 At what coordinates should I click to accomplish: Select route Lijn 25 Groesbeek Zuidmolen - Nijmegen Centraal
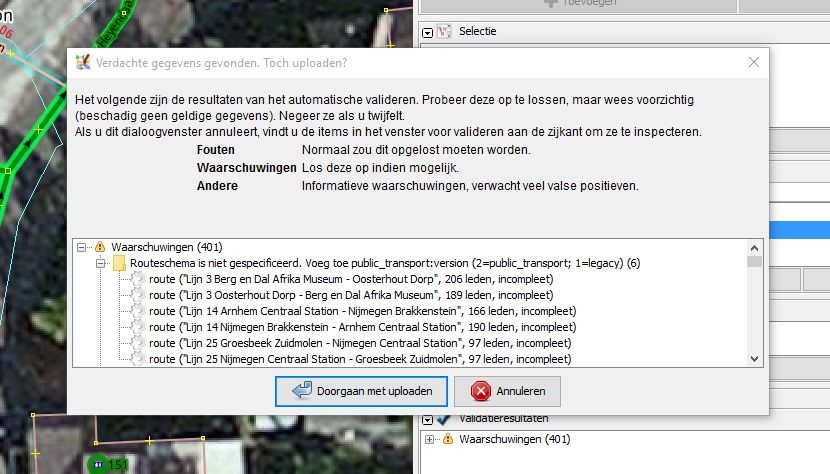pyautogui.click(x=360, y=343)
